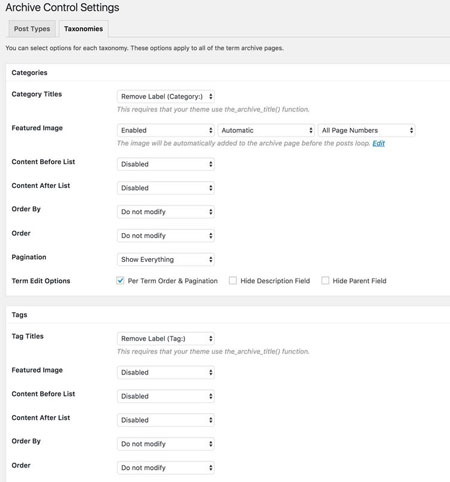Uncheck Per Term Order & Pagination
This screenshot has width=450, height=482.
pyautogui.click(x=120, y=281)
